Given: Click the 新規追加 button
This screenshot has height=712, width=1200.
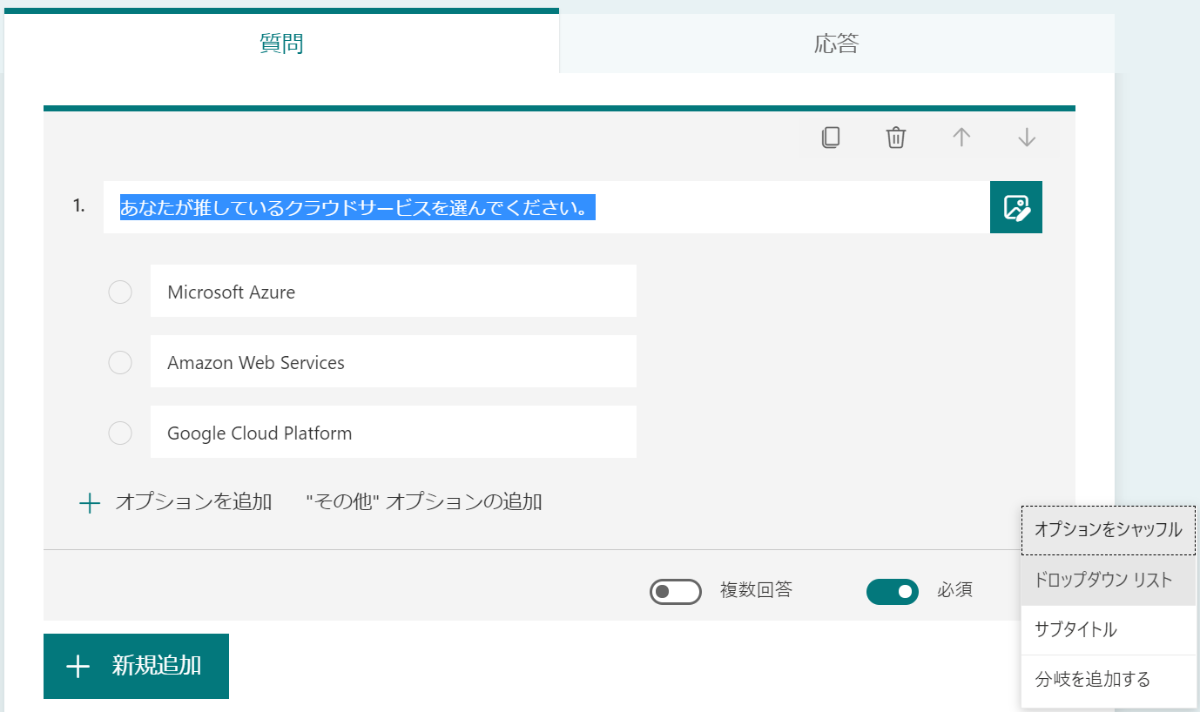Looking at the screenshot, I should pyautogui.click(x=136, y=666).
